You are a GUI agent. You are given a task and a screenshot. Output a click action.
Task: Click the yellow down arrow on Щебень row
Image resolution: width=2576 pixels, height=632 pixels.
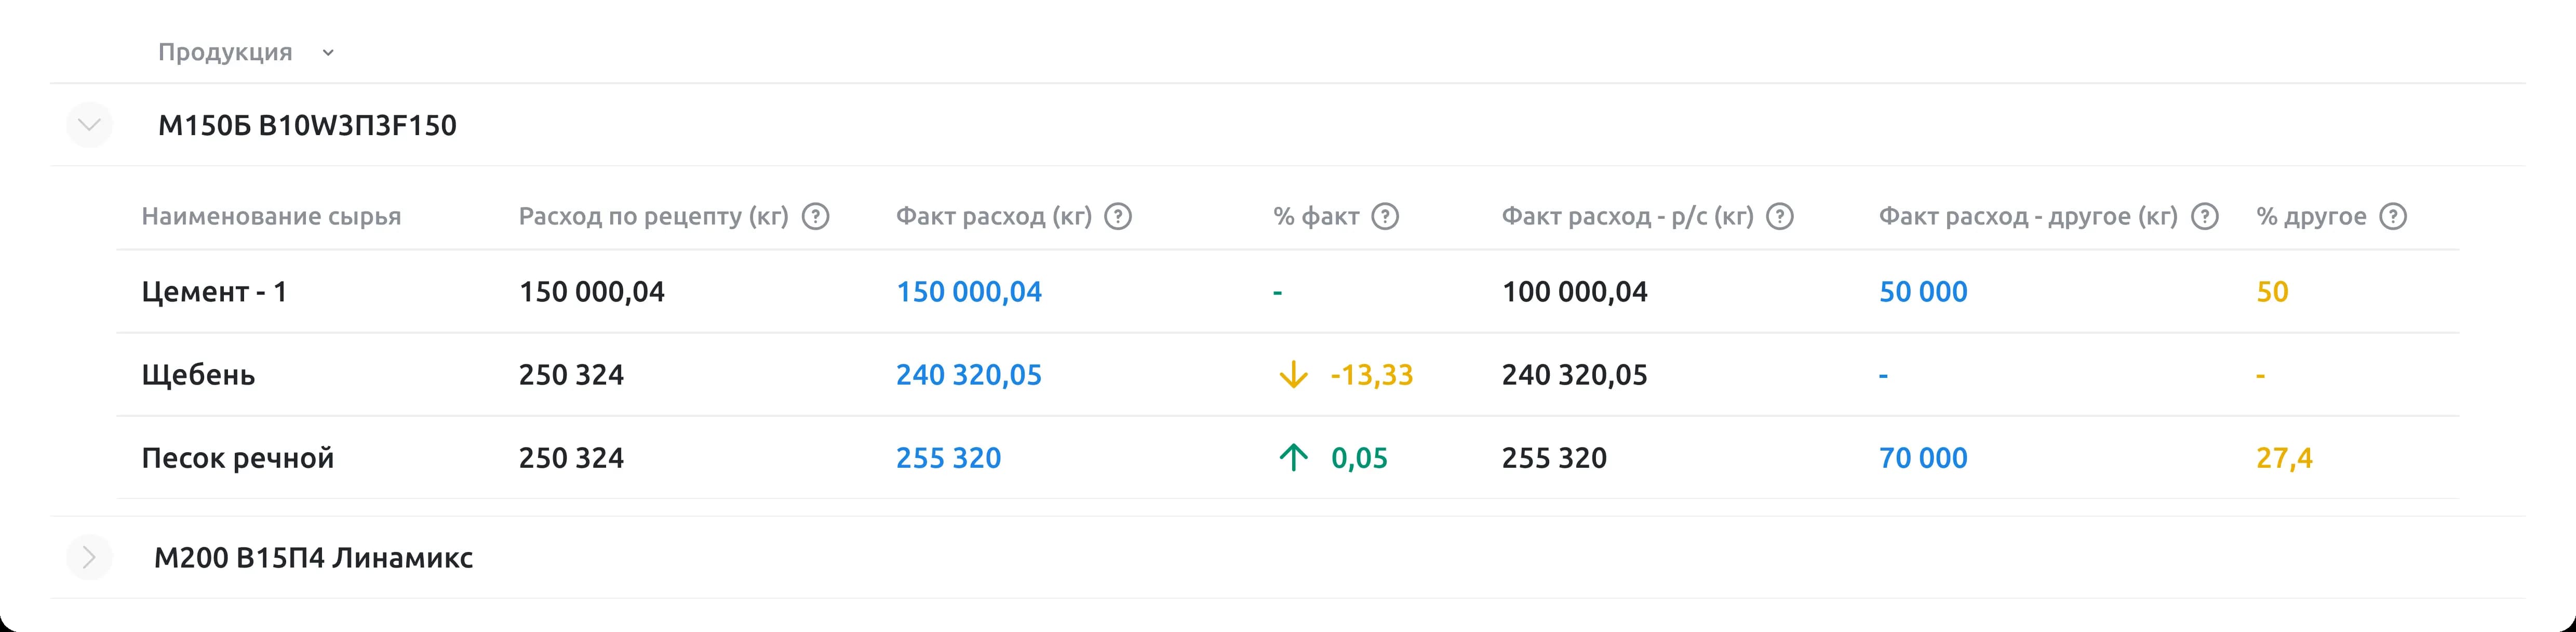pos(1293,376)
